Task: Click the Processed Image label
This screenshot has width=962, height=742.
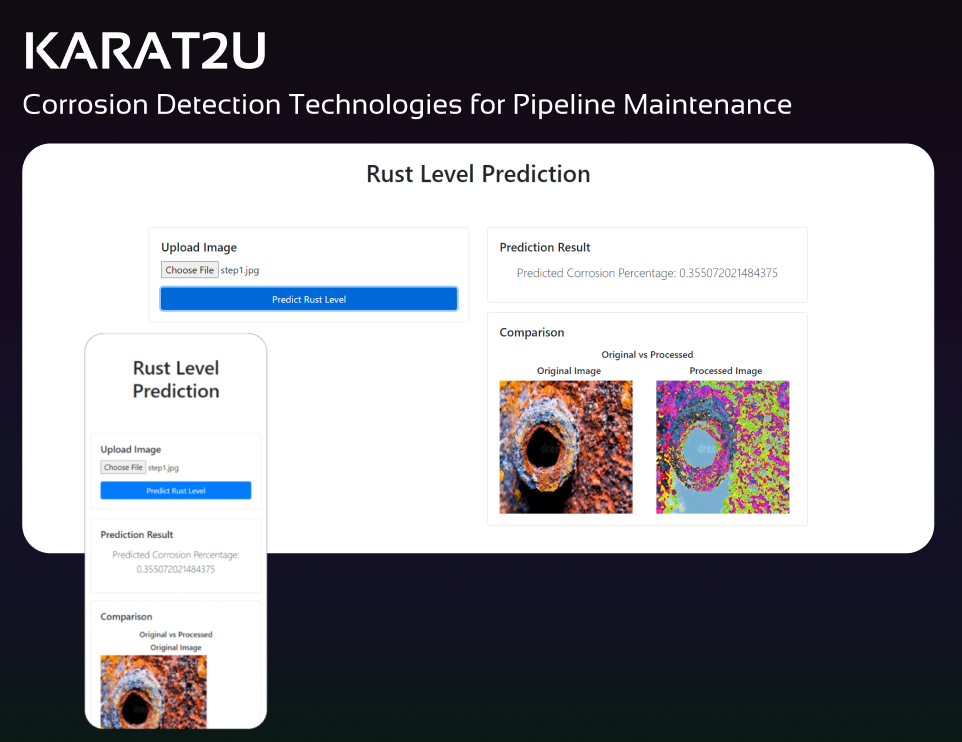Action: (726, 371)
